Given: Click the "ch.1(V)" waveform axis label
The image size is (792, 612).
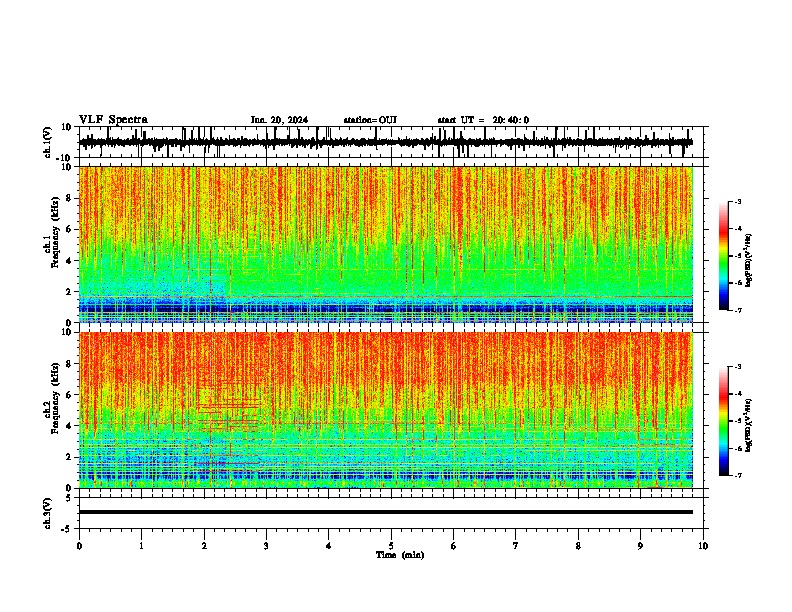Looking at the screenshot, I should pos(48,142).
